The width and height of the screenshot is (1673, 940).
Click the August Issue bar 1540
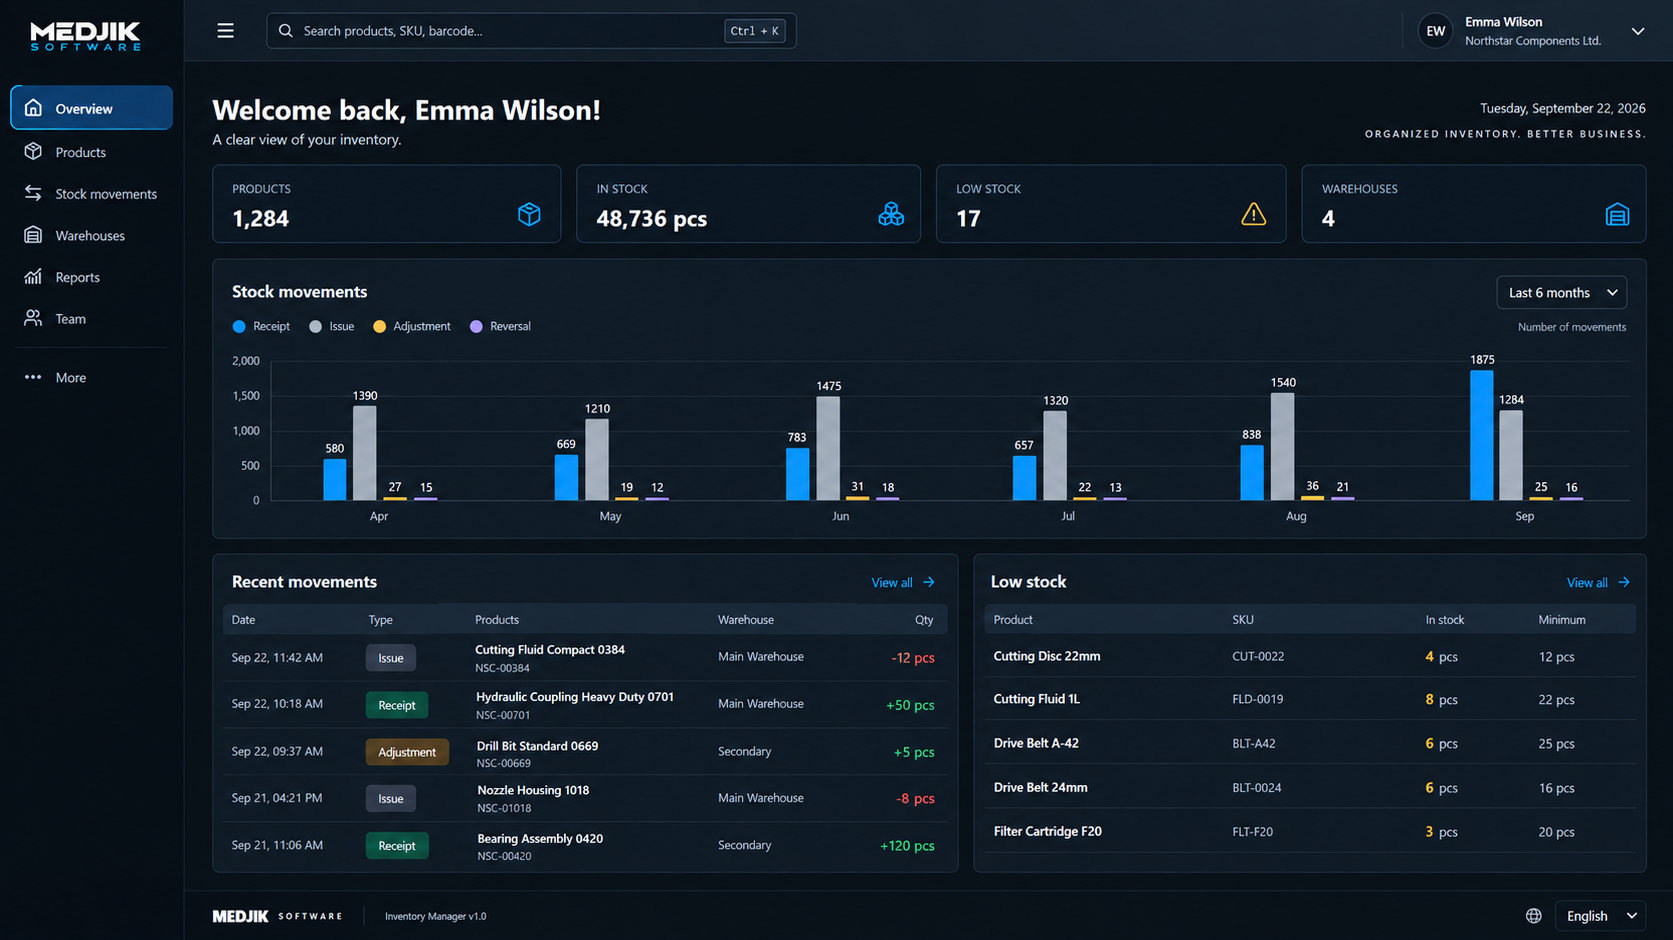click(x=1282, y=446)
